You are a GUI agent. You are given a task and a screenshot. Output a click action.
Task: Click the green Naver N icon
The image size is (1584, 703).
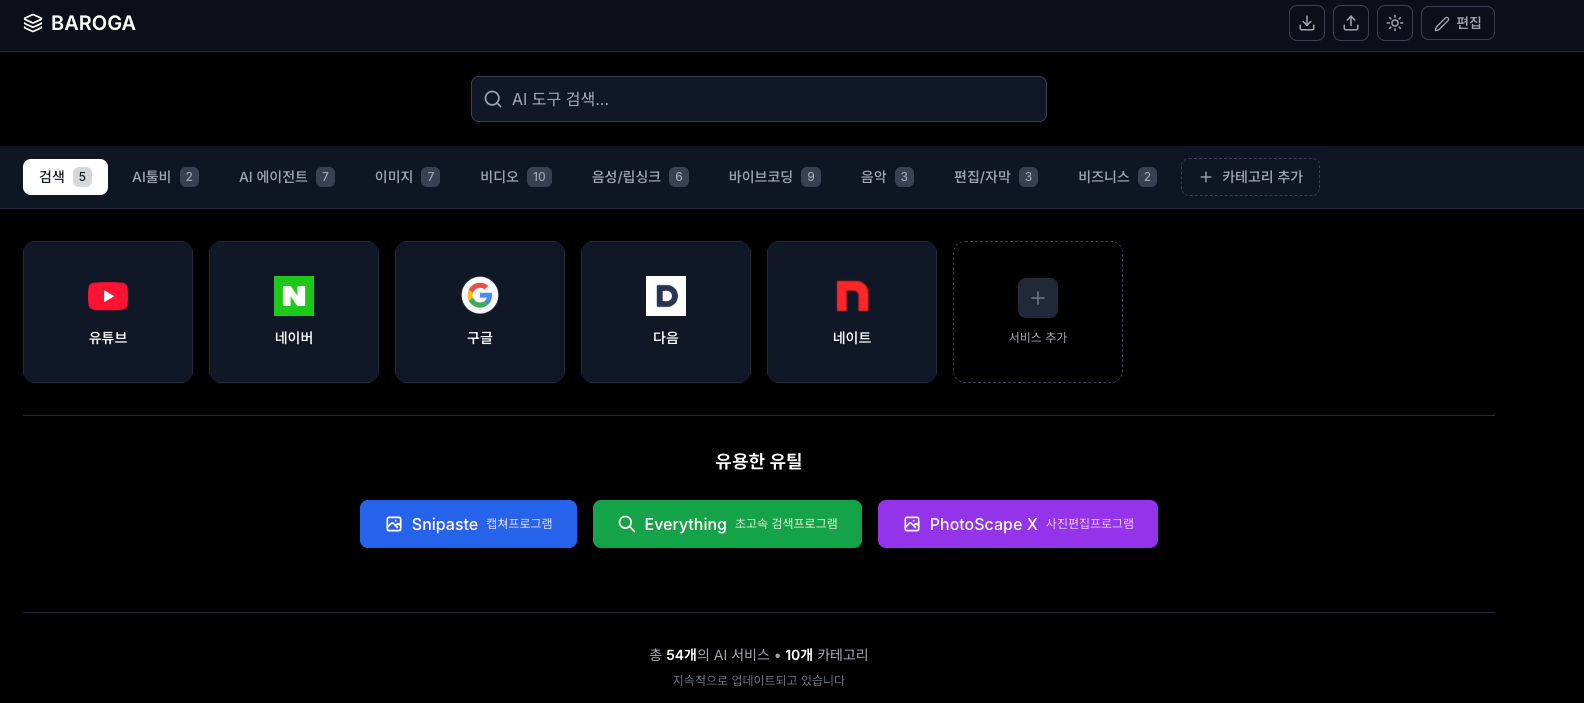click(294, 296)
